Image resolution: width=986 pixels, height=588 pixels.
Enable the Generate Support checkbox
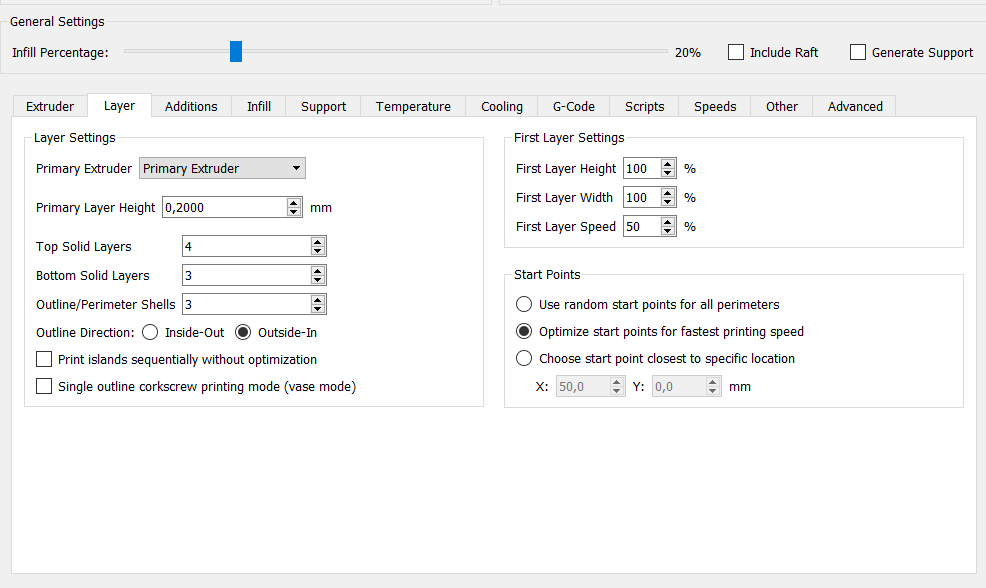tap(858, 52)
